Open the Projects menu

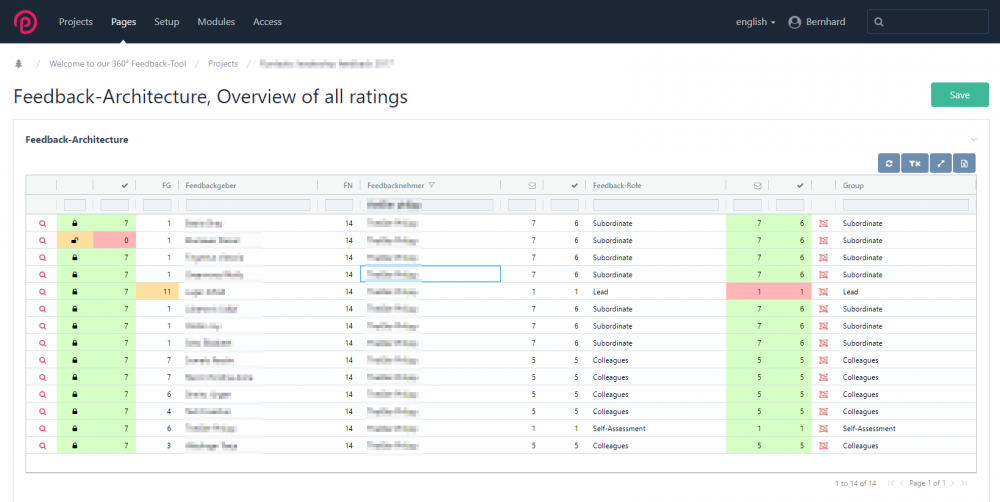(76, 22)
